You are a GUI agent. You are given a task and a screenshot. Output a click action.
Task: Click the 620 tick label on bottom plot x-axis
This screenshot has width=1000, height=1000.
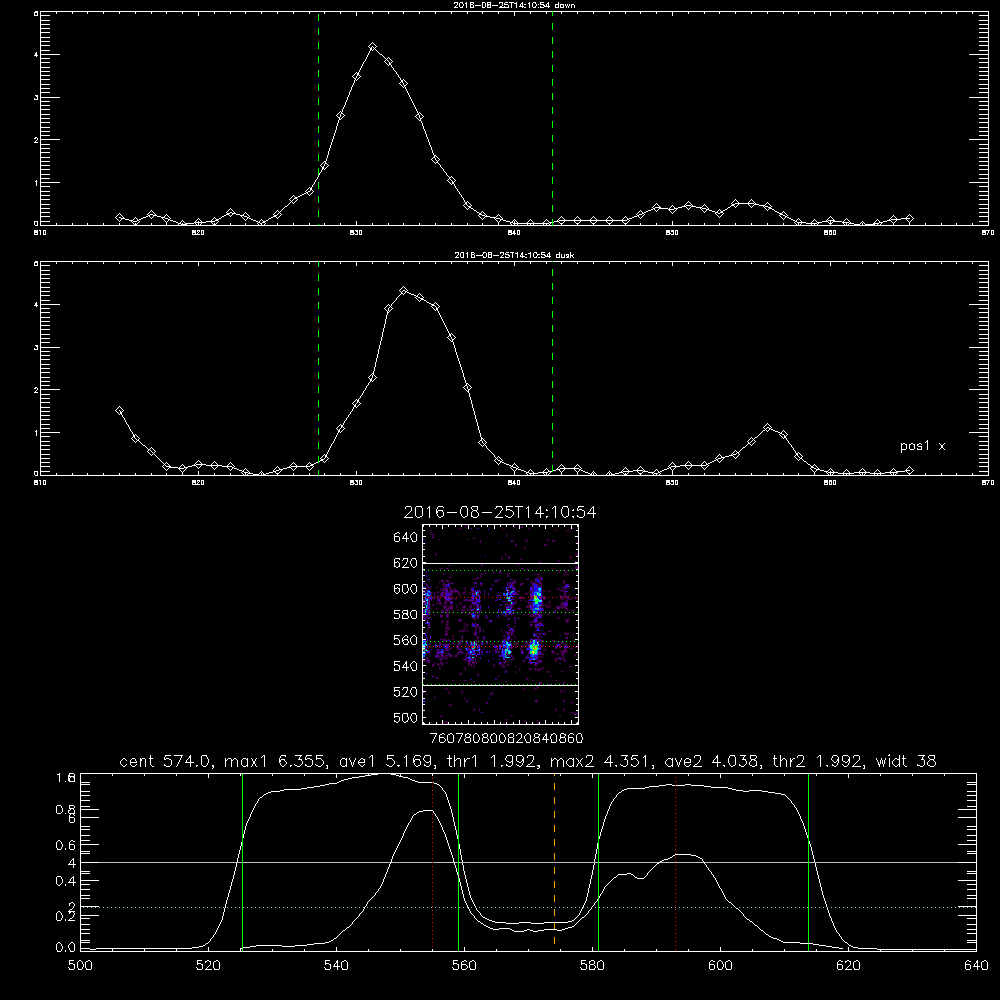848,966
